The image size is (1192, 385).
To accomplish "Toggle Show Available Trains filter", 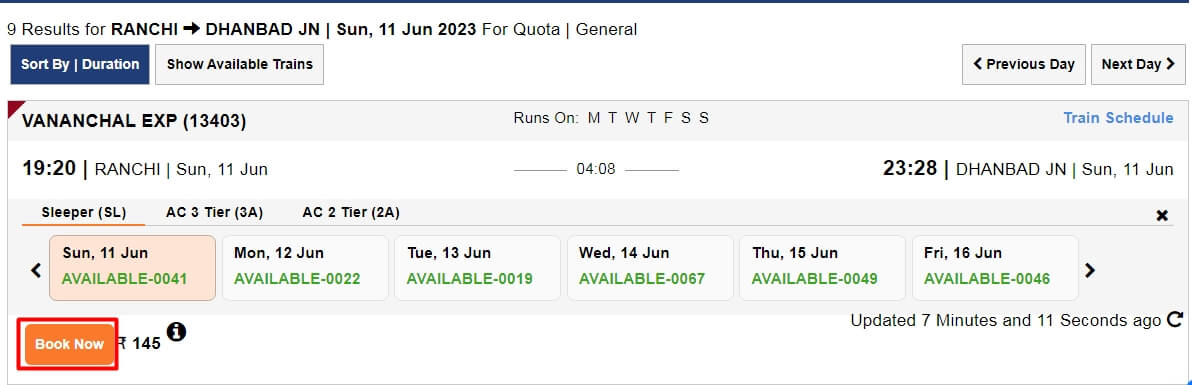I will coord(239,64).
